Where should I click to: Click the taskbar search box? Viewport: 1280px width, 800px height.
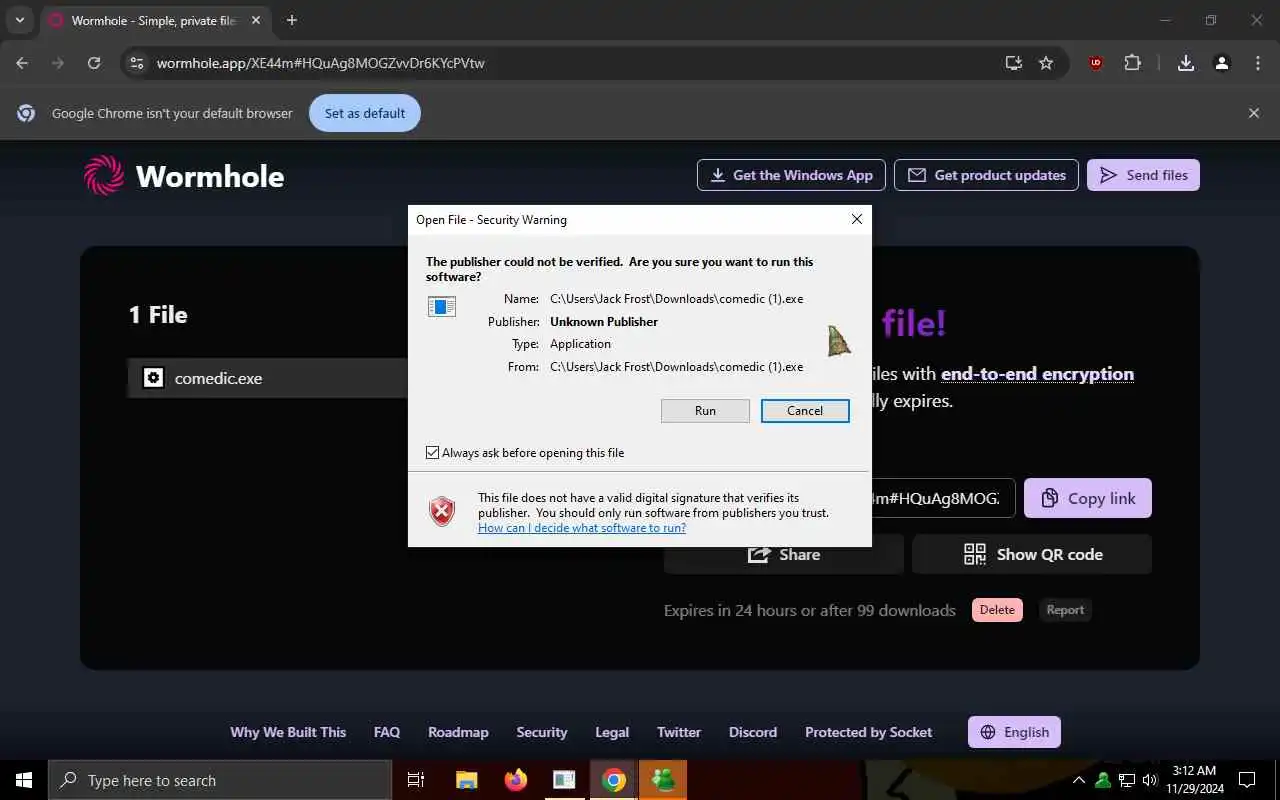pyautogui.click(x=220, y=780)
